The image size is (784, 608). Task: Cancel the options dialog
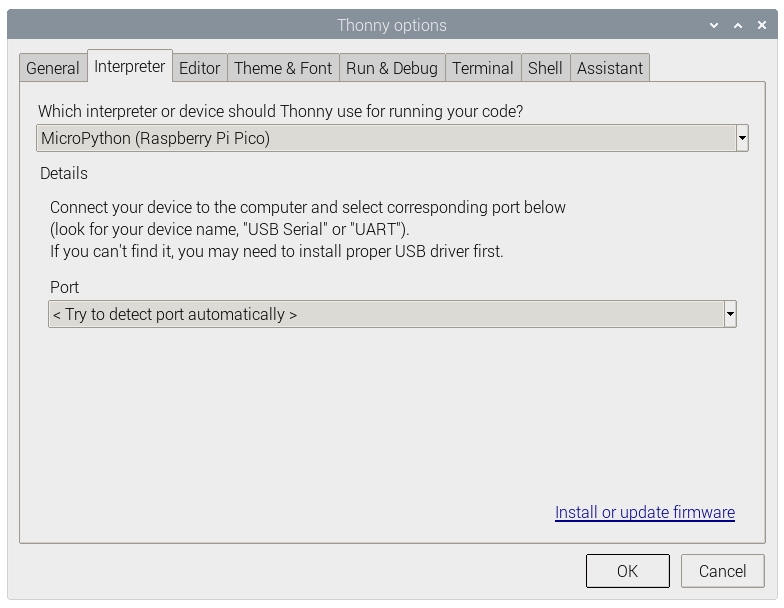[722, 571]
